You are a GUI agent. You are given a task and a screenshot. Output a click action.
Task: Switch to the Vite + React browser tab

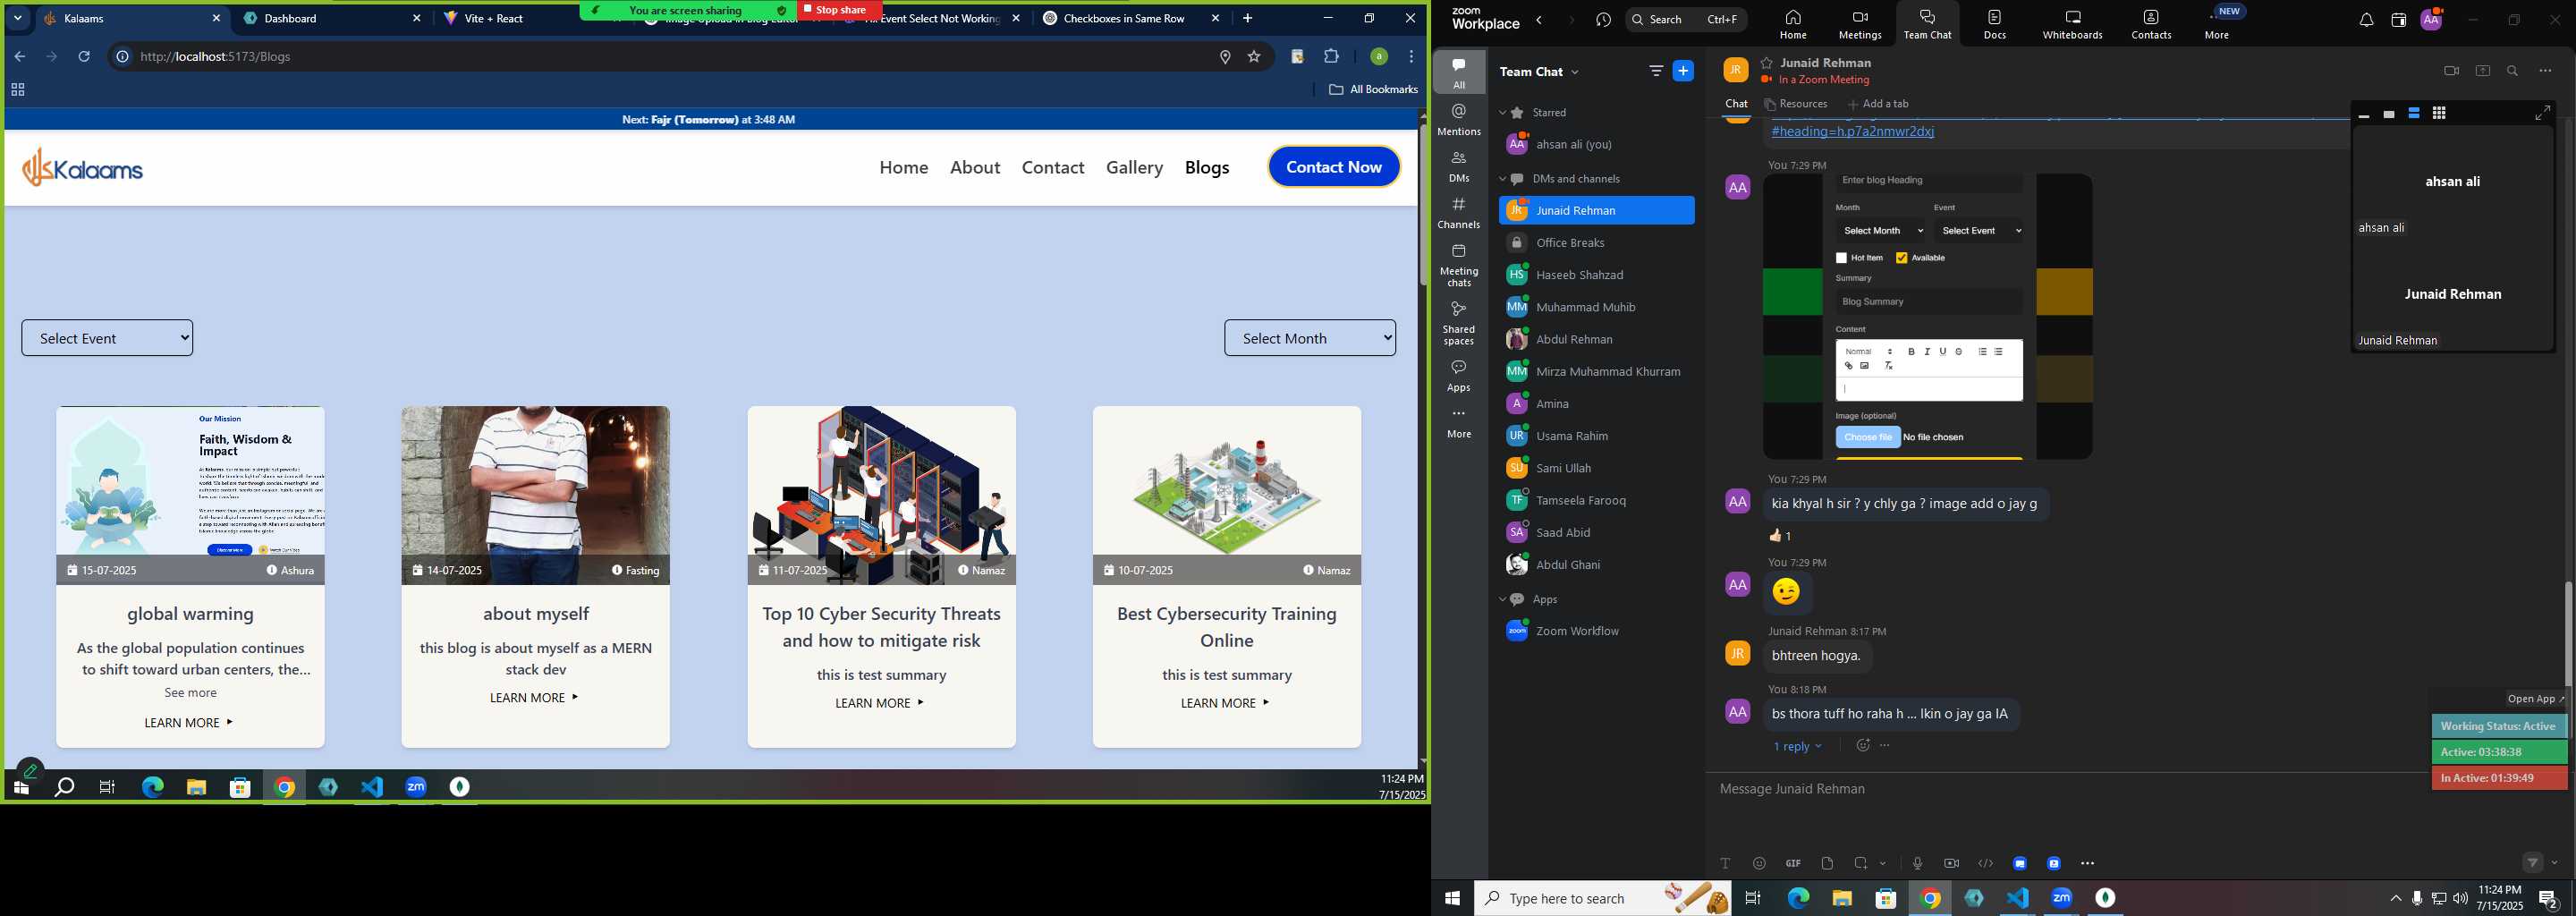(510, 18)
